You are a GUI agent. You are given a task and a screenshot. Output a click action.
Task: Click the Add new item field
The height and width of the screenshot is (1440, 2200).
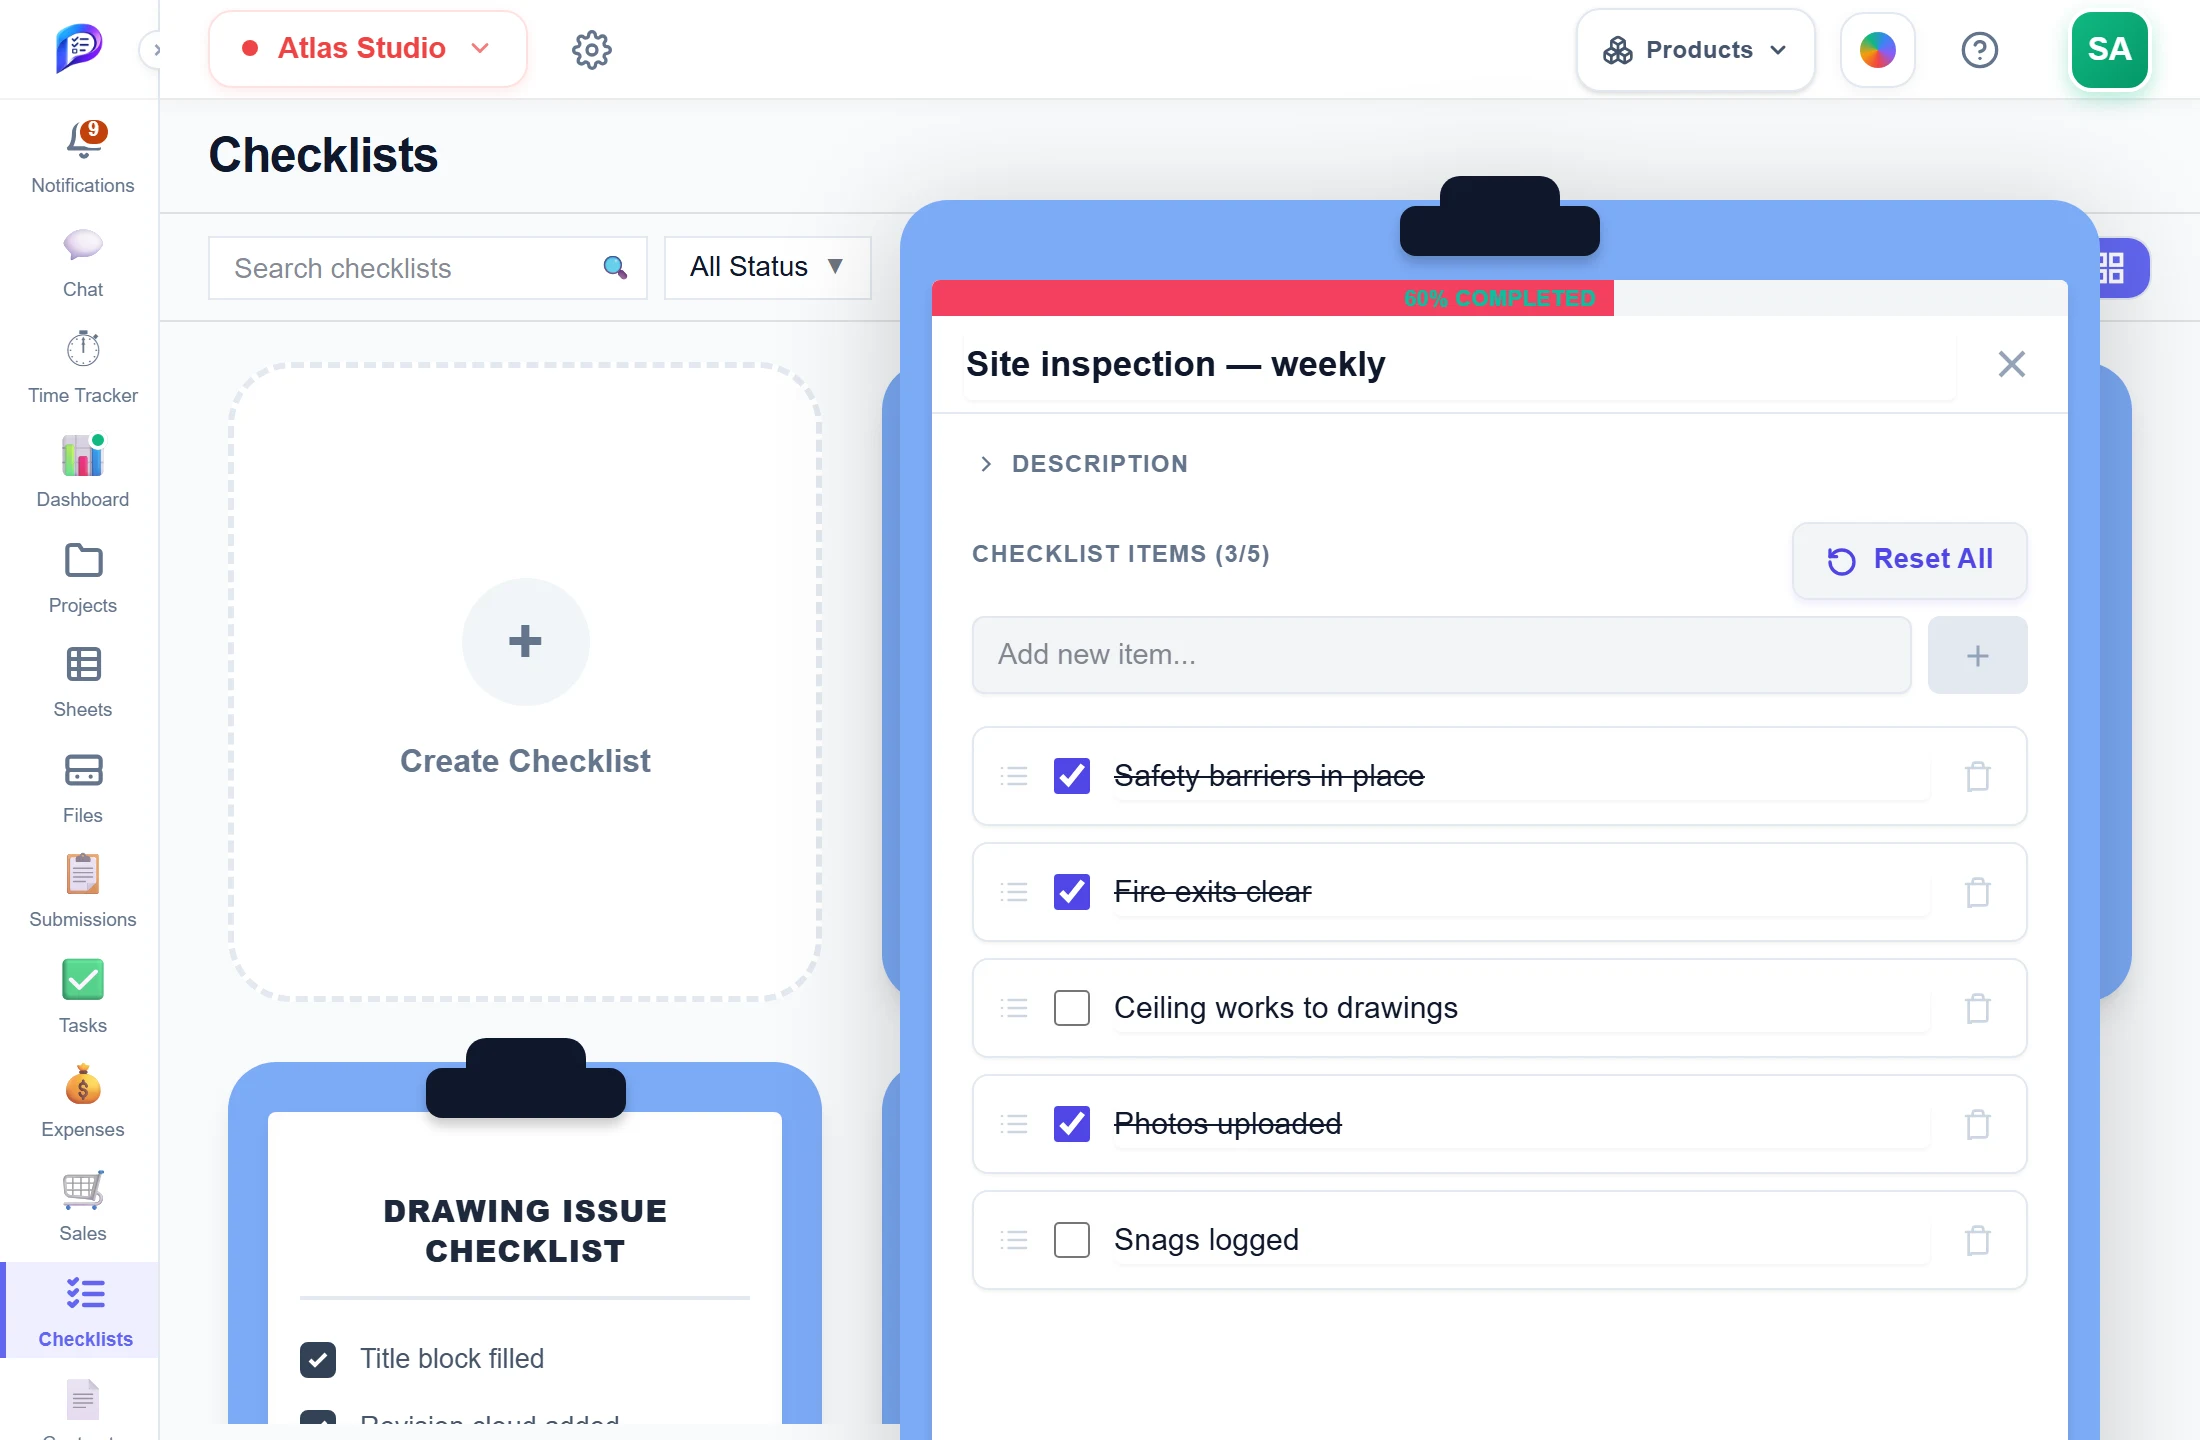(1442, 655)
